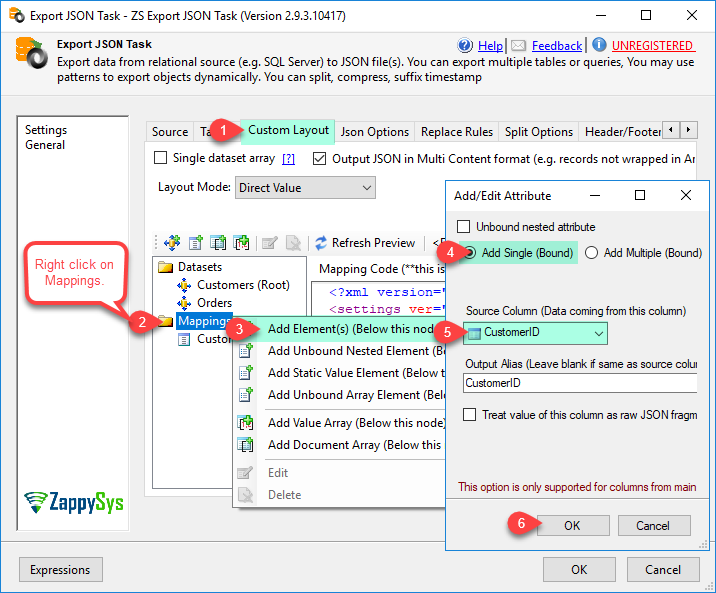716x593 pixels.
Task: Click the icon beside Add Static Value Element
Action: (x=246, y=373)
